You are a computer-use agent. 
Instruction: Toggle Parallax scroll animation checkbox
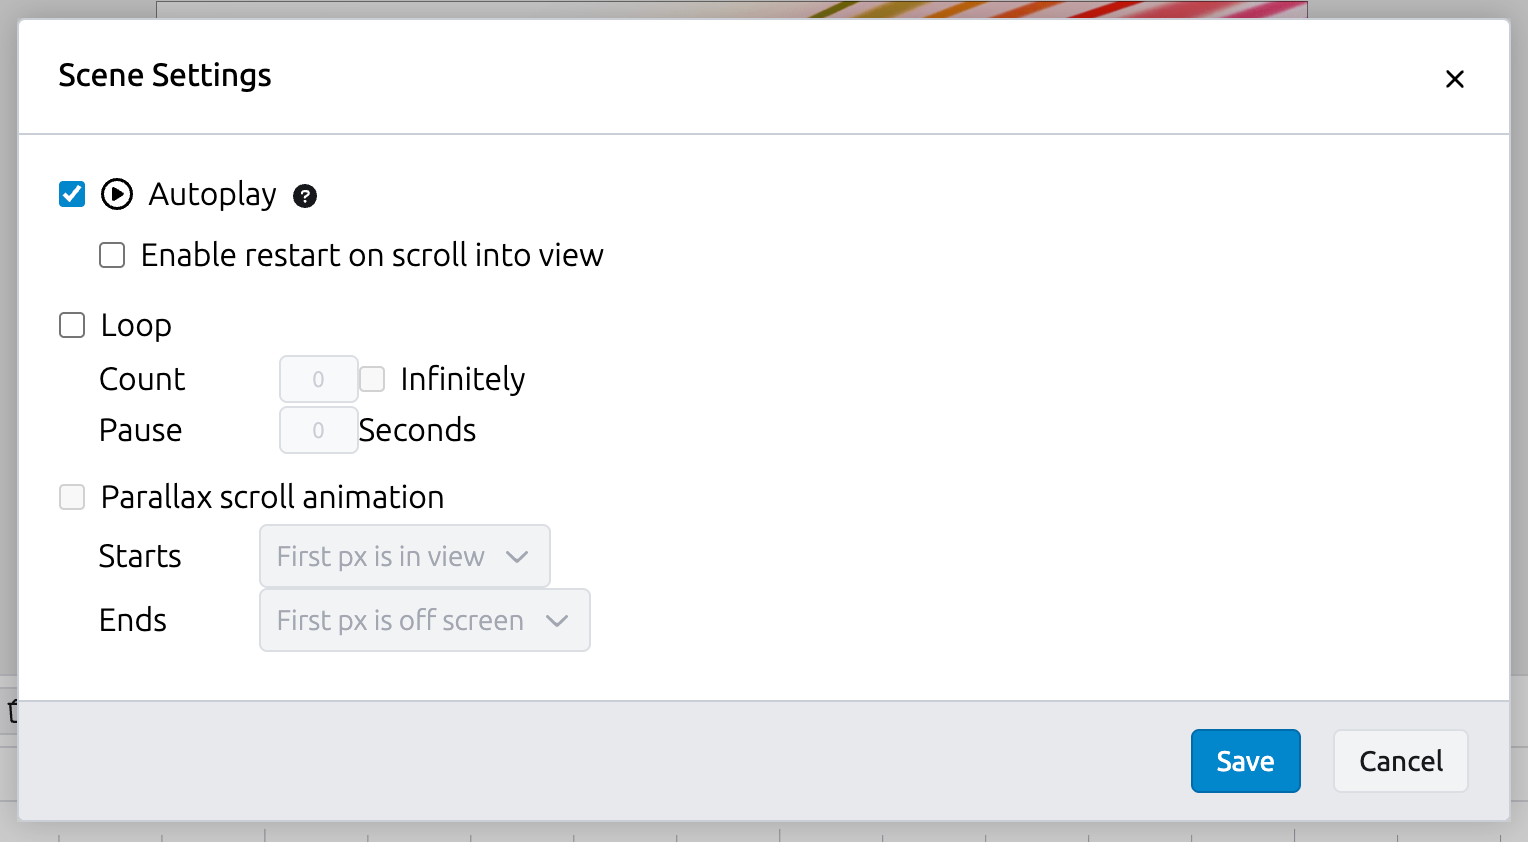click(72, 497)
